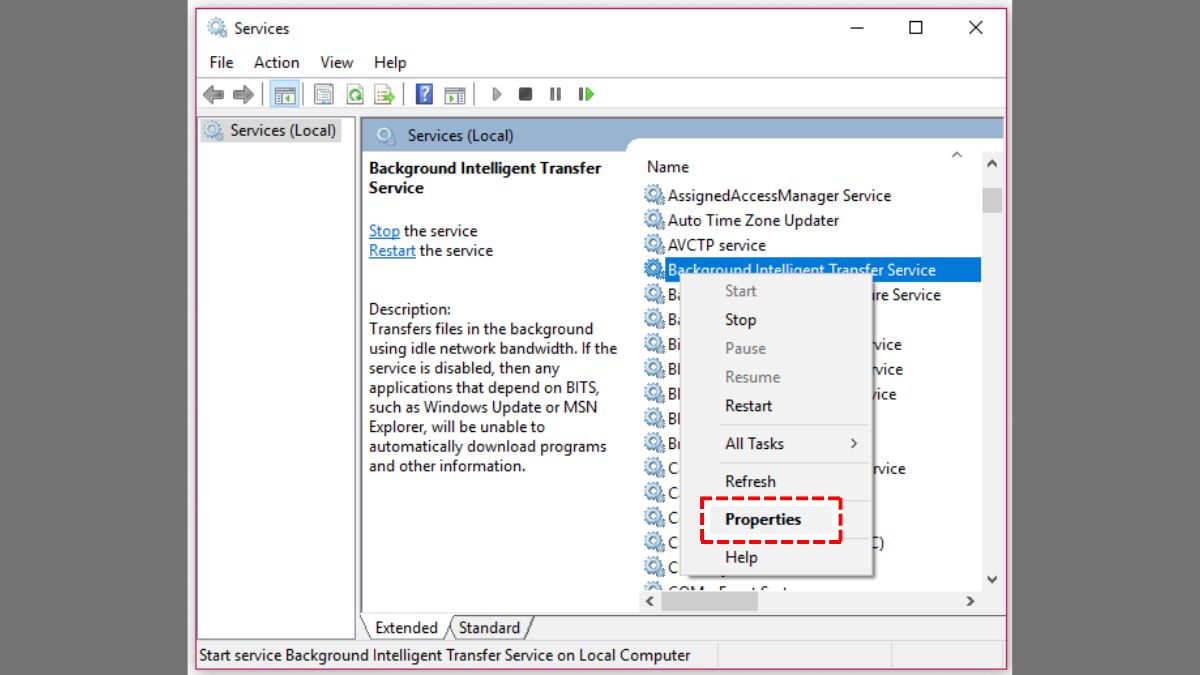
Task: Click the green Refresh toolbar icon
Action: 354,94
